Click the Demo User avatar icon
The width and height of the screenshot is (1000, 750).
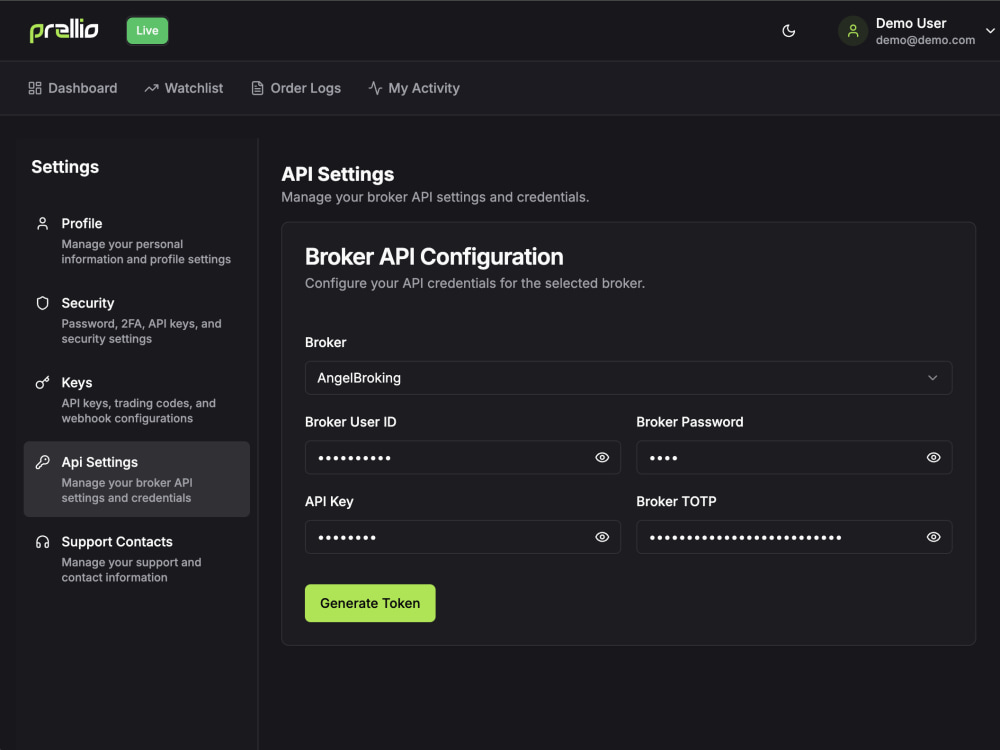click(853, 31)
